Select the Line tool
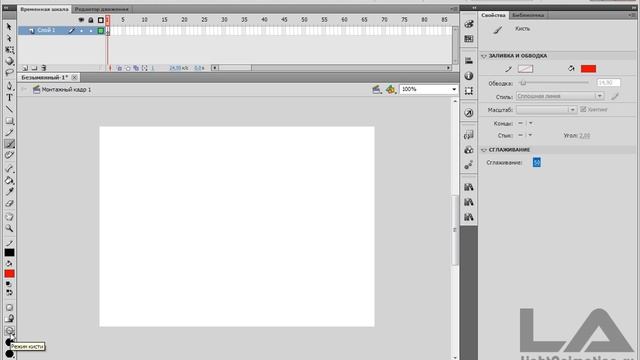 click(x=9, y=109)
